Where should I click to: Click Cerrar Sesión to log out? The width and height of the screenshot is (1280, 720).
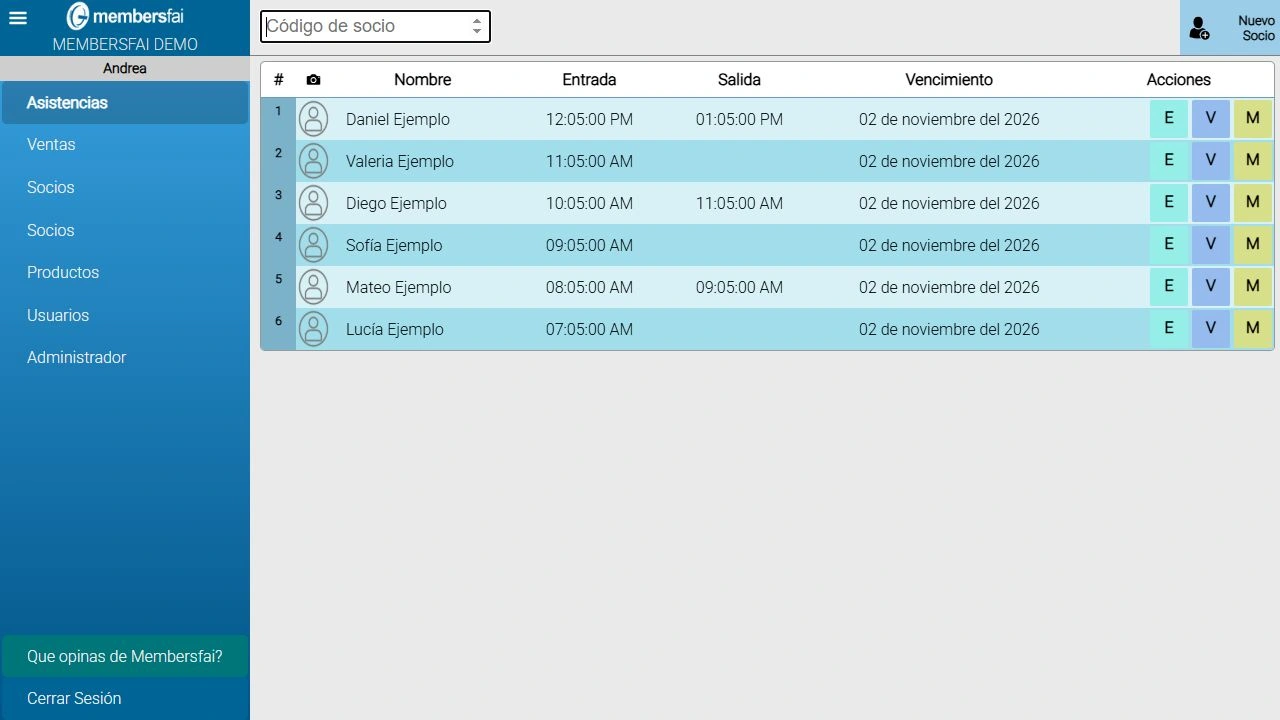(125, 699)
